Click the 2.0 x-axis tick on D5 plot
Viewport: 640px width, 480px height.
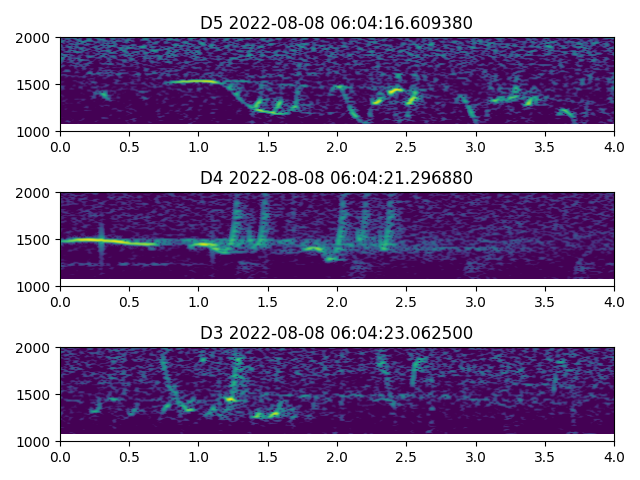tap(337, 147)
